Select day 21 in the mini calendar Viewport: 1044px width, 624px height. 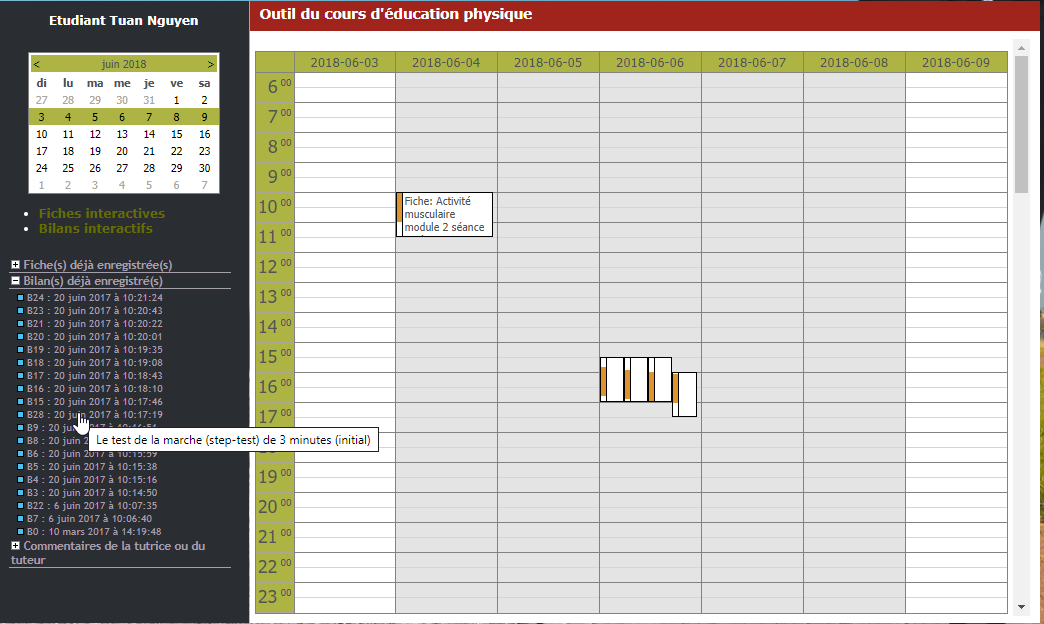(x=149, y=151)
